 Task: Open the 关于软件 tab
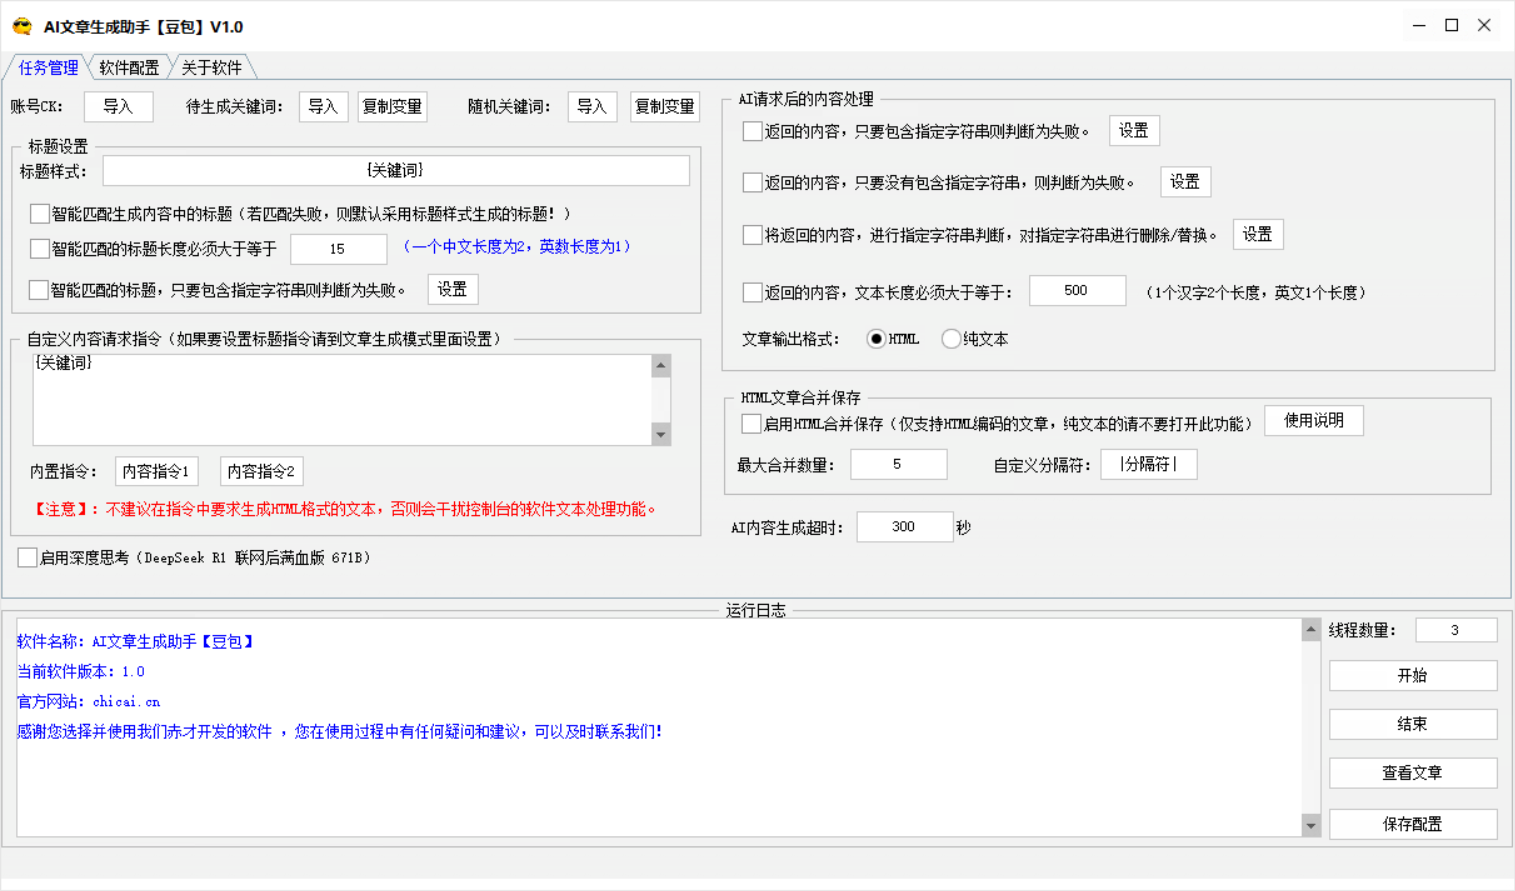pos(211,67)
